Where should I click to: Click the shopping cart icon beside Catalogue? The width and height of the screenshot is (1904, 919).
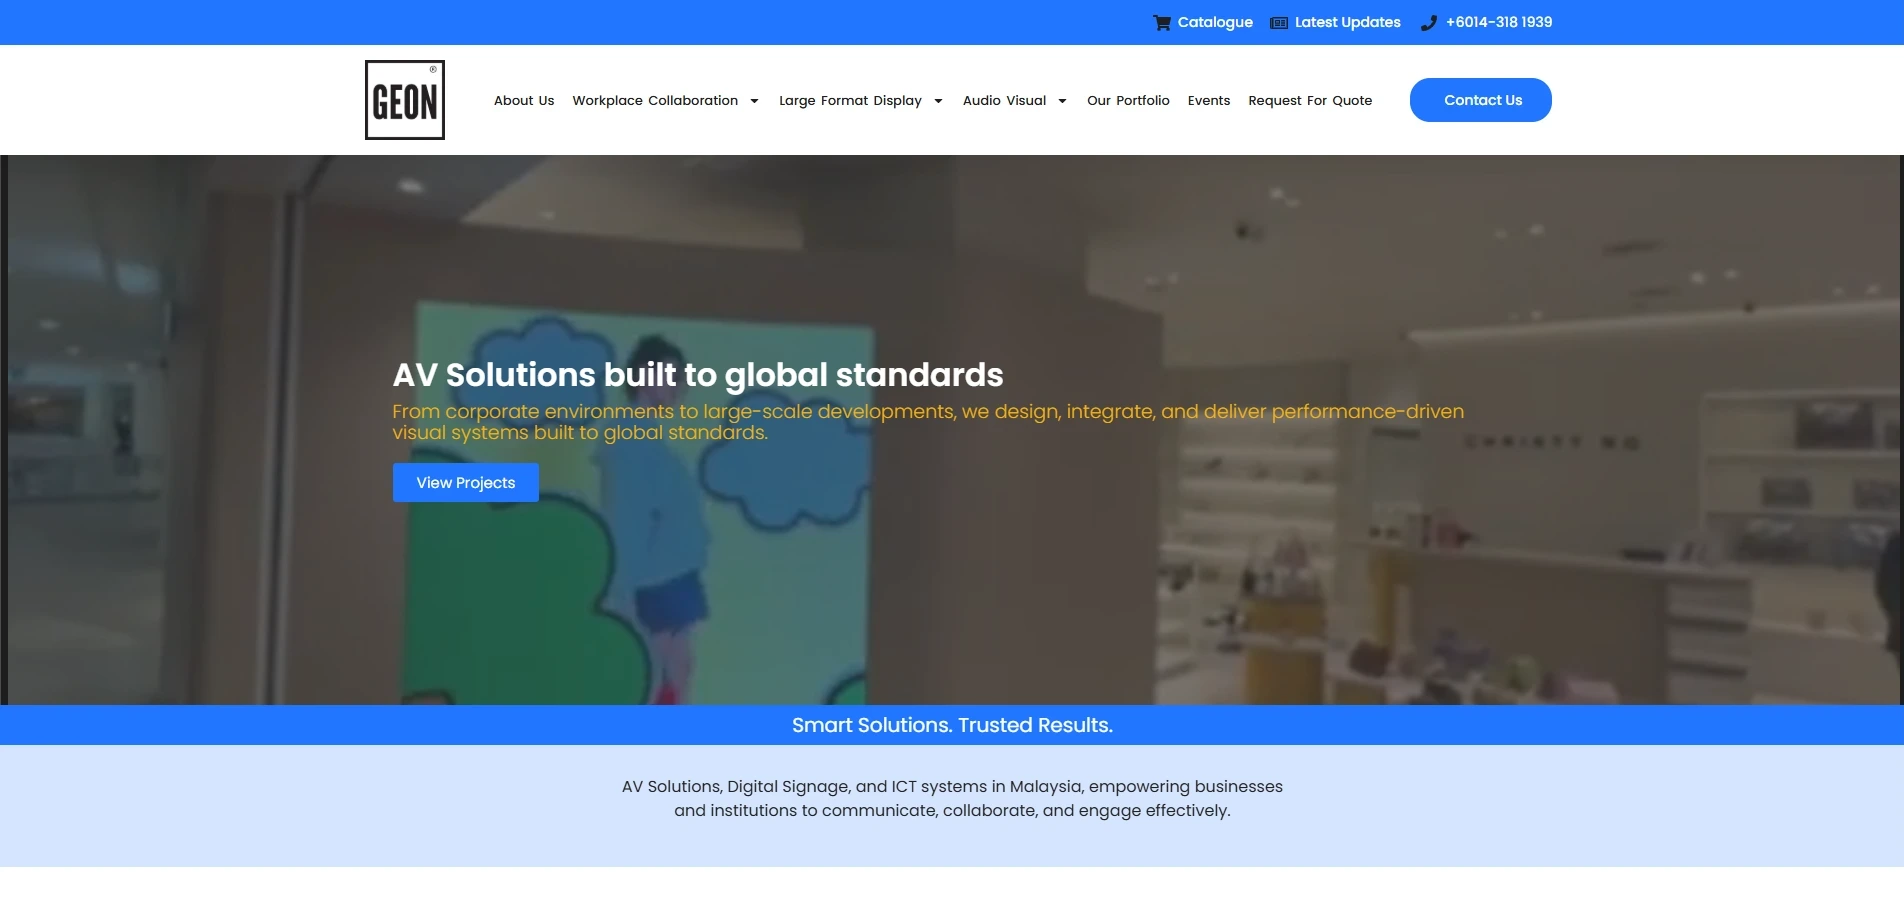[x=1162, y=22]
